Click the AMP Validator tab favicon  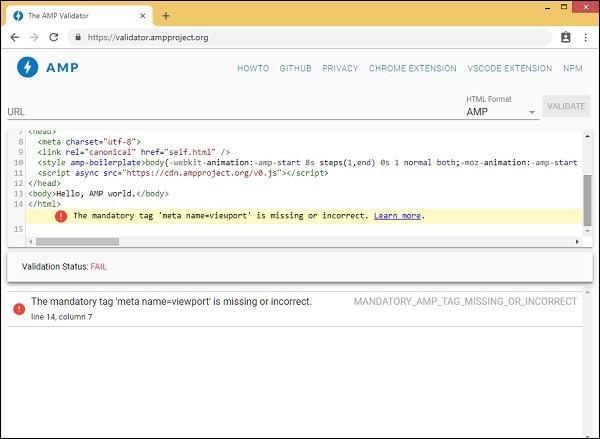coord(18,16)
